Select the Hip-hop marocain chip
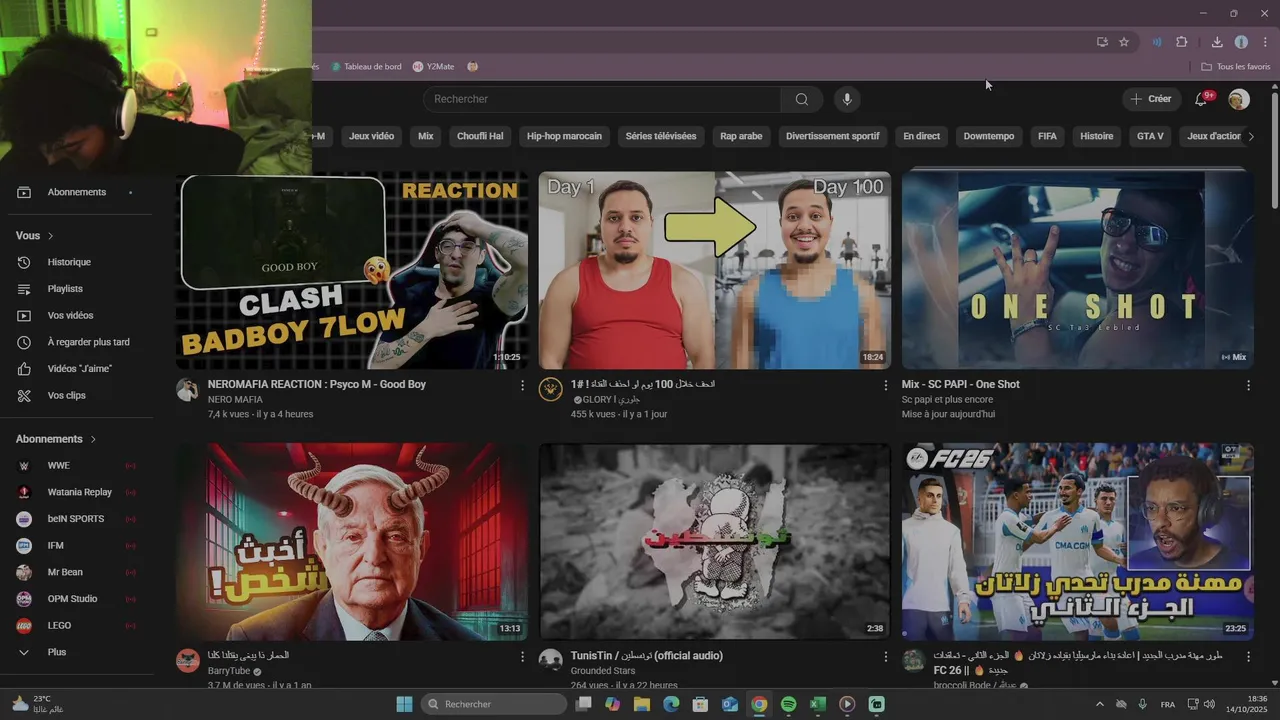Screen dimensions: 1280x720 564,136
